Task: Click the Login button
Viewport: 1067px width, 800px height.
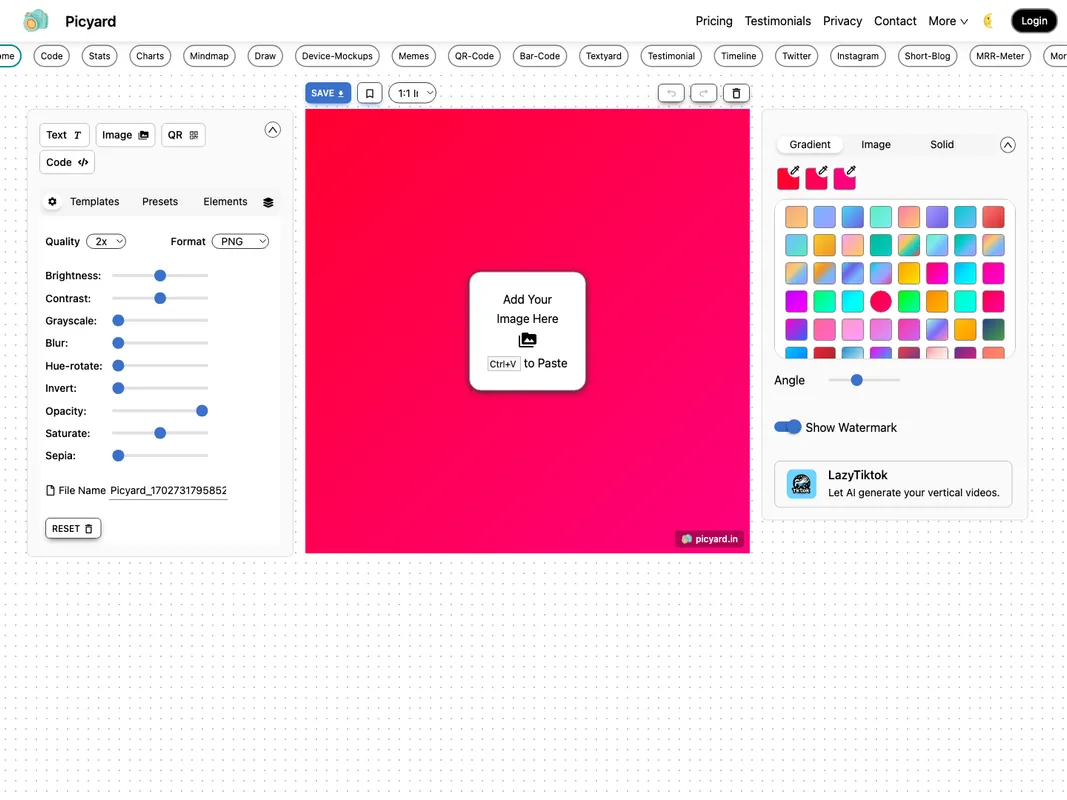Action: pyautogui.click(x=1034, y=20)
